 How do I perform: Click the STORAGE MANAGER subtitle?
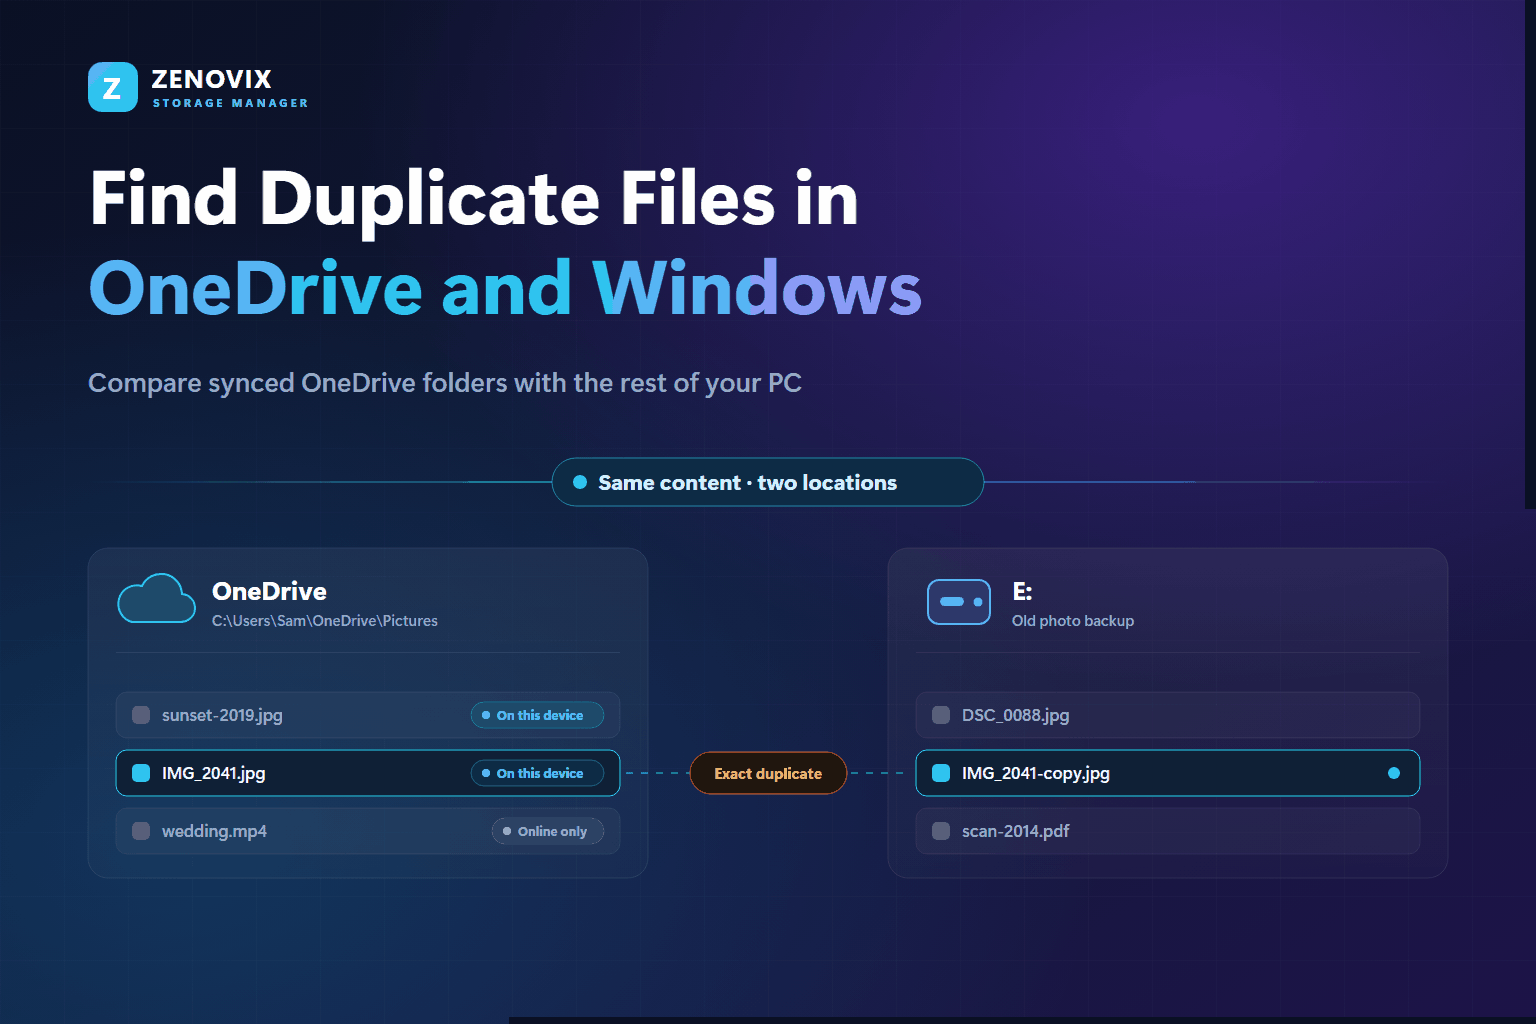(230, 103)
